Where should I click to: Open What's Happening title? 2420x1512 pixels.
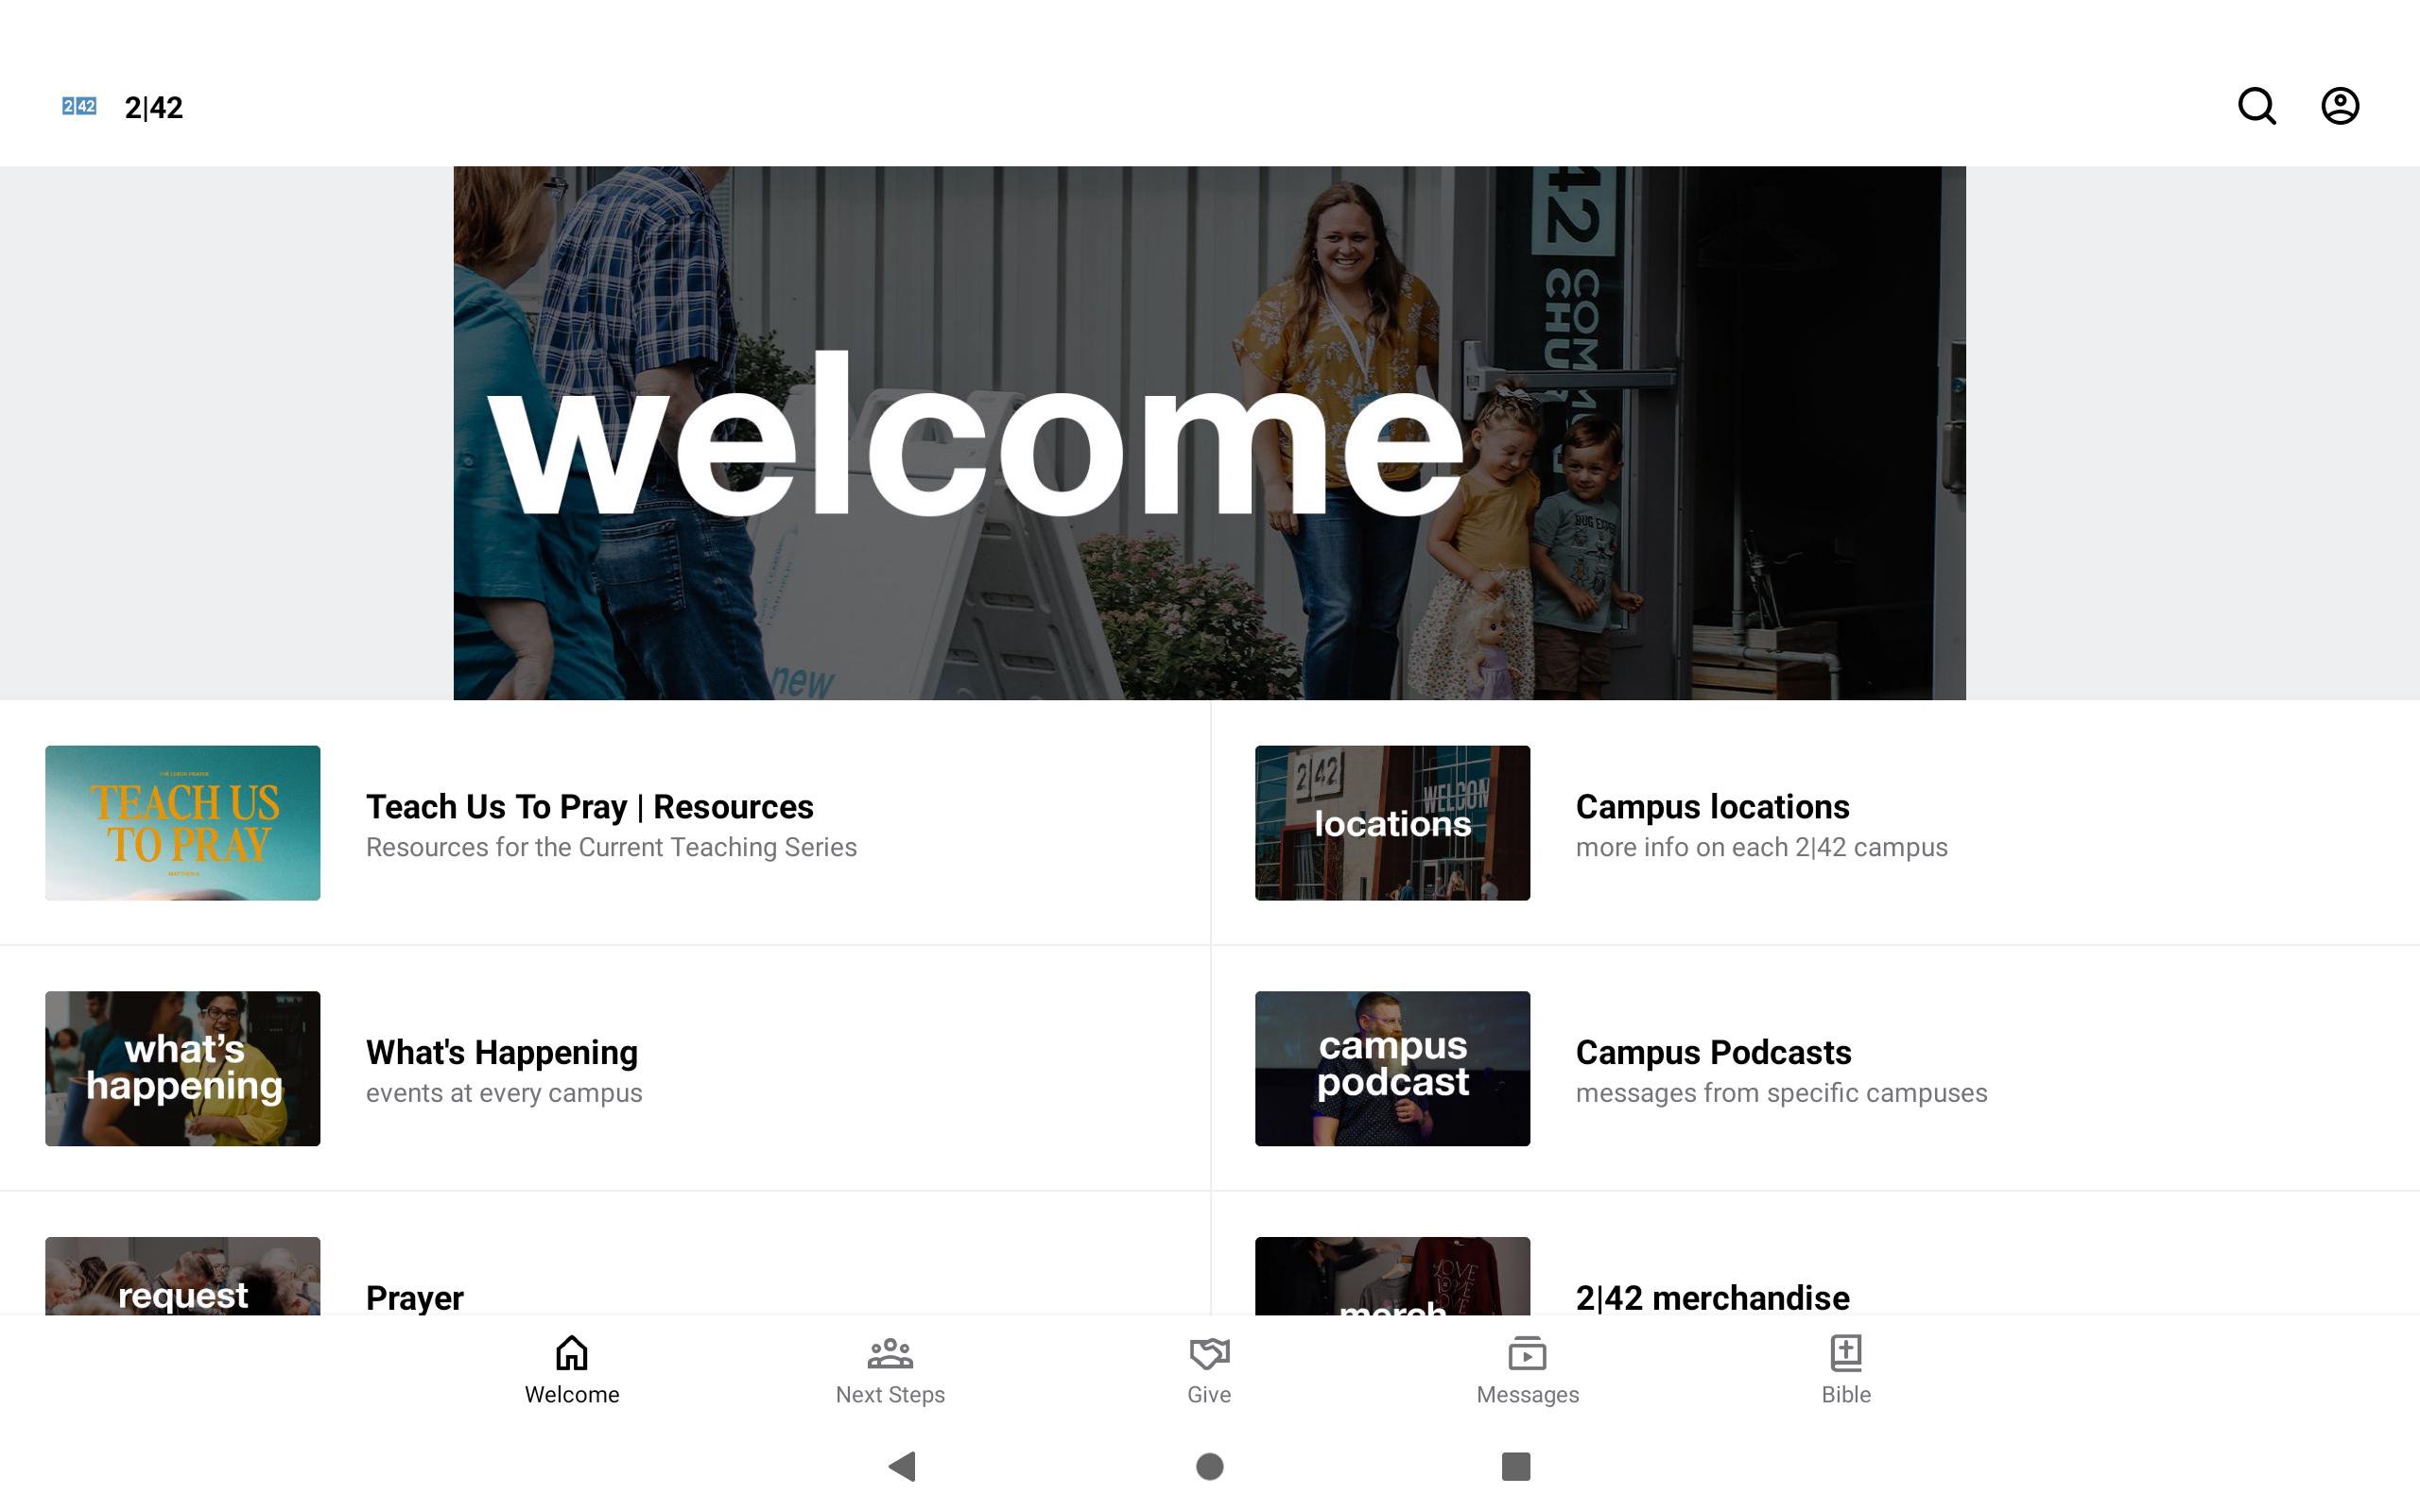[501, 1052]
